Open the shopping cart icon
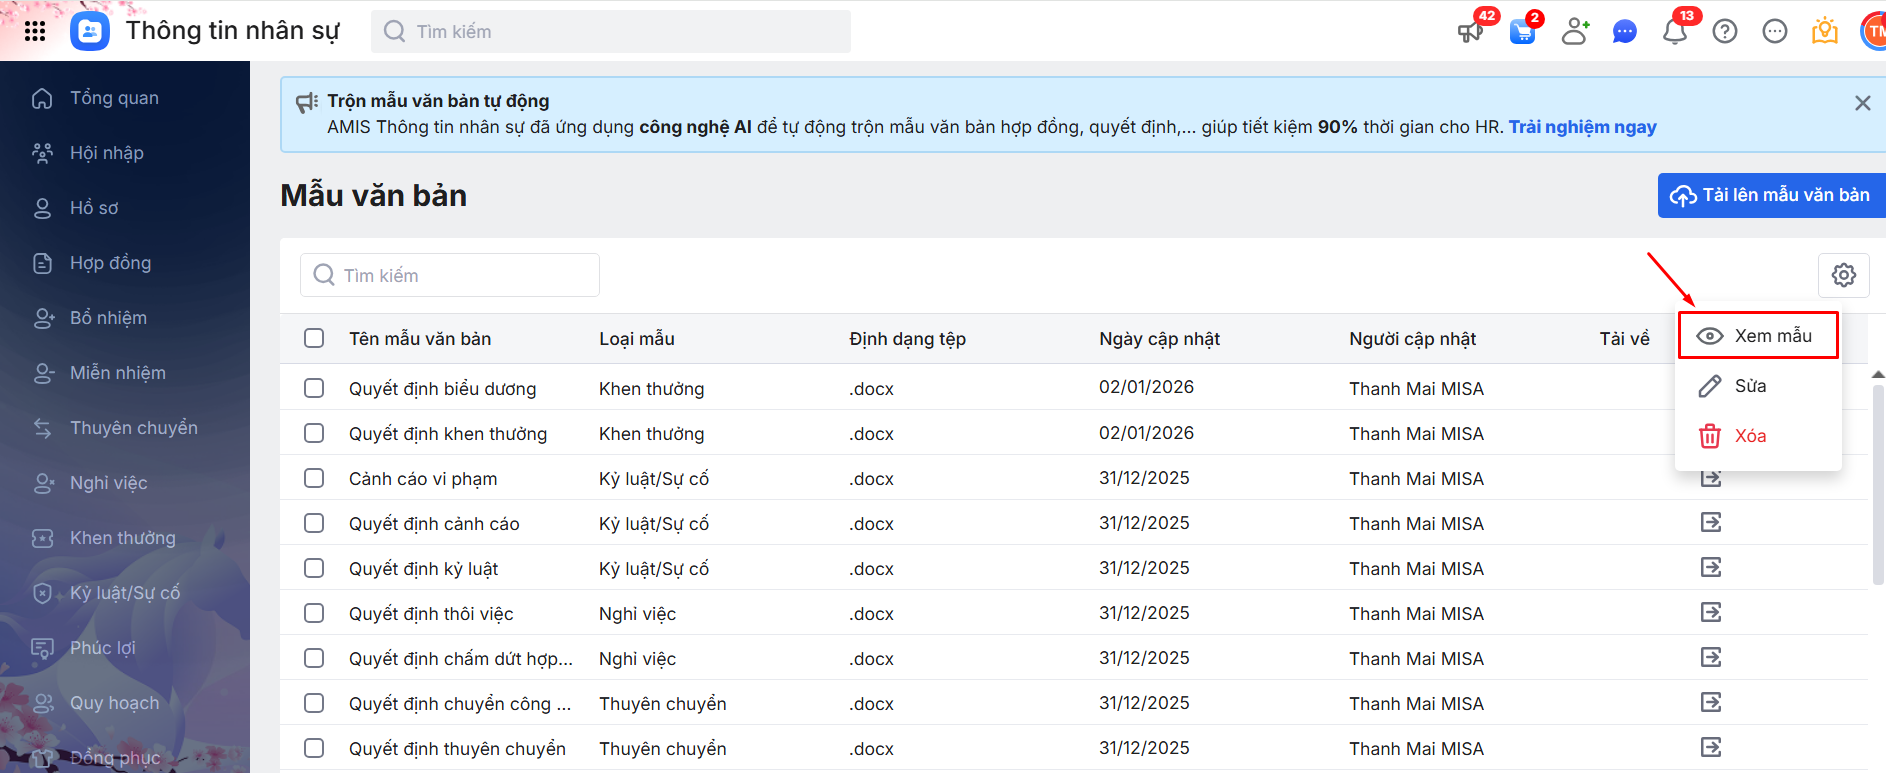The height and width of the screenshot is (773, 1886). coord(1522,32)
